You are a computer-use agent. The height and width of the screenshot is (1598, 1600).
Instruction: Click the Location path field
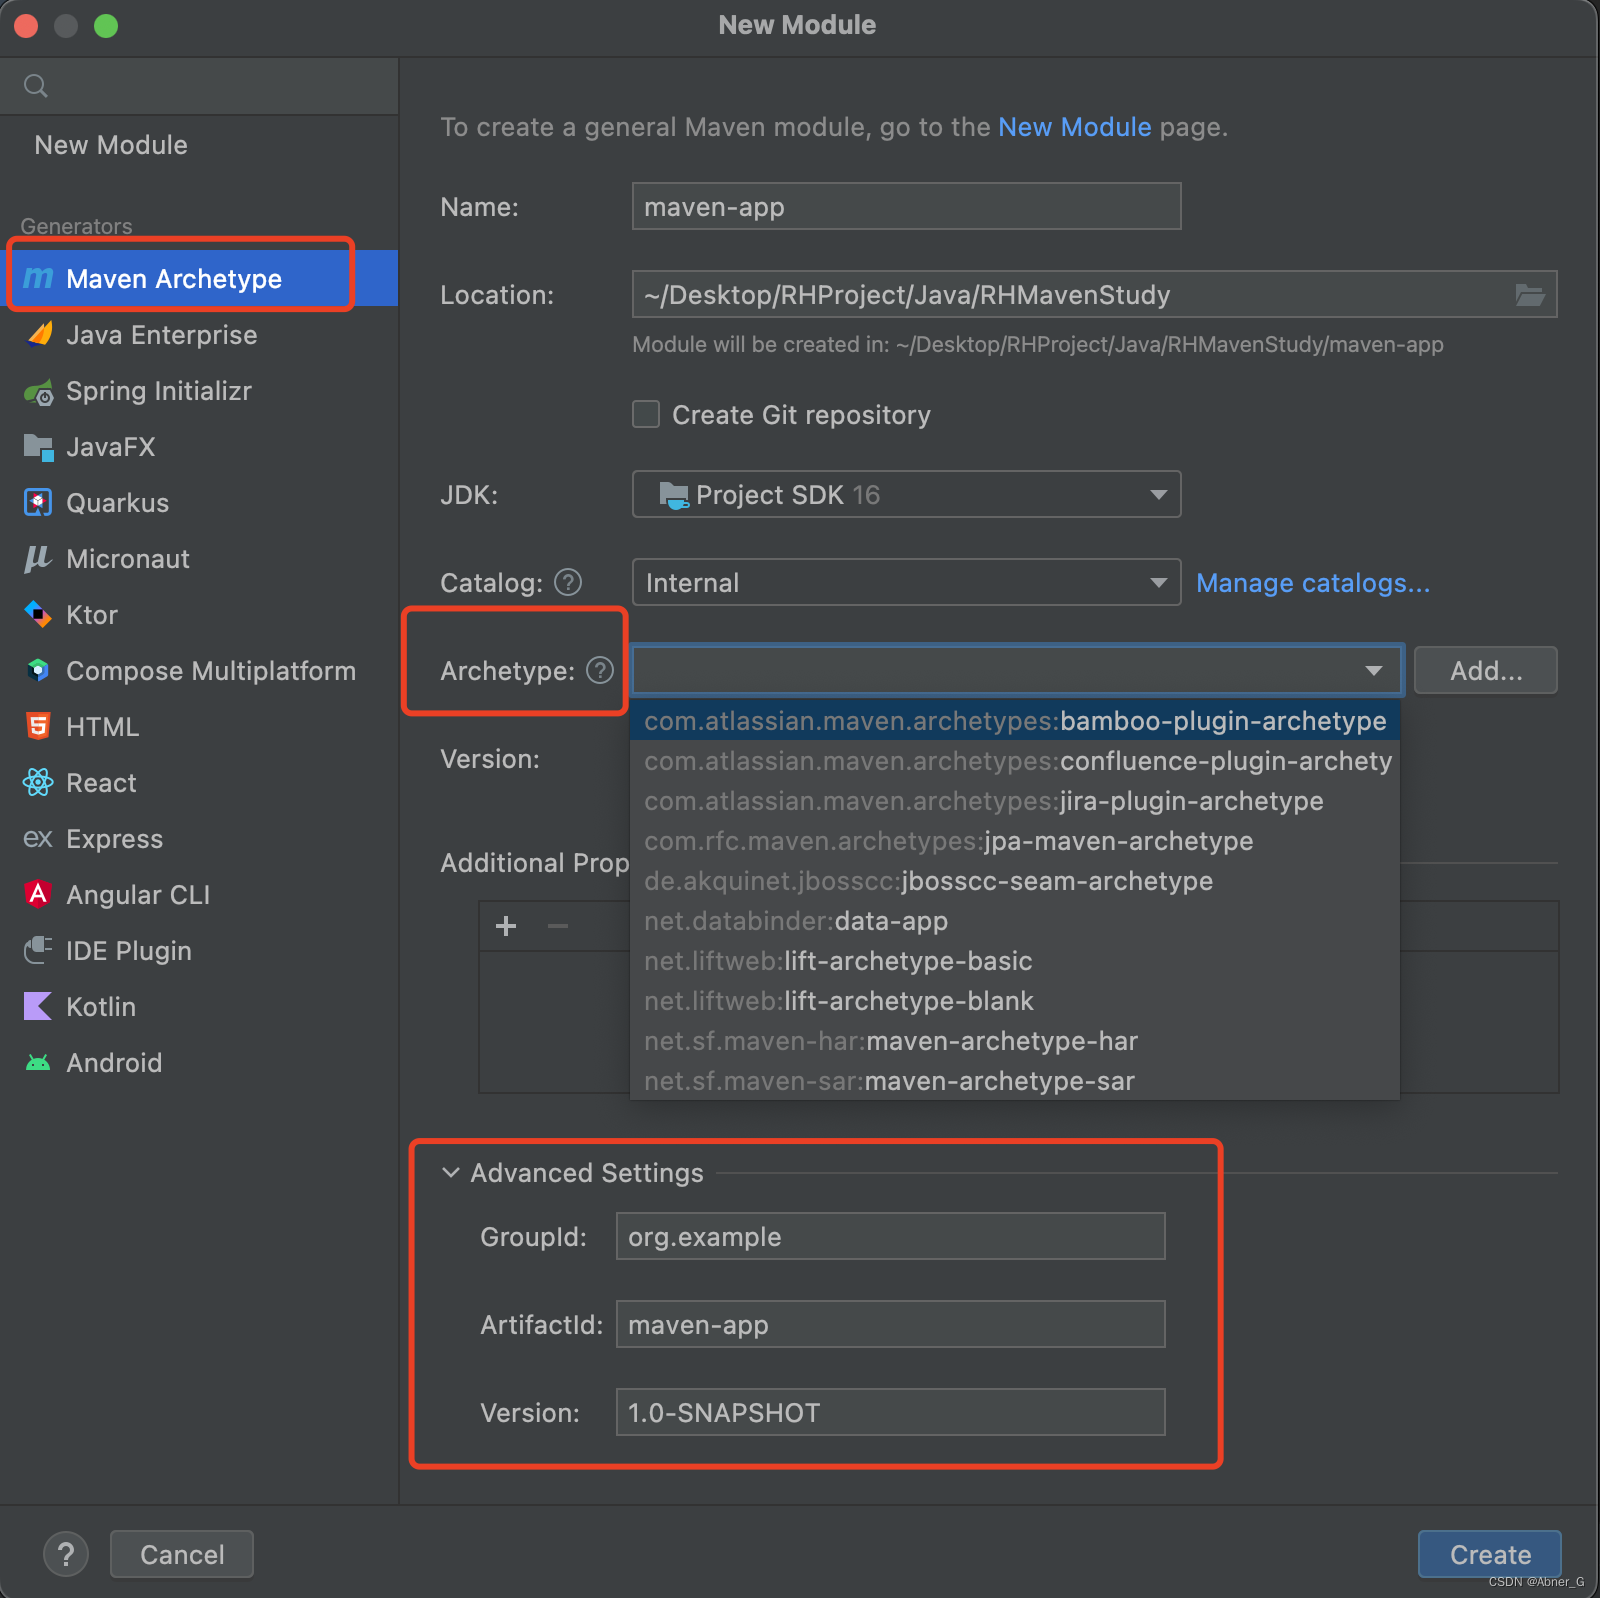click(1094, 294)
